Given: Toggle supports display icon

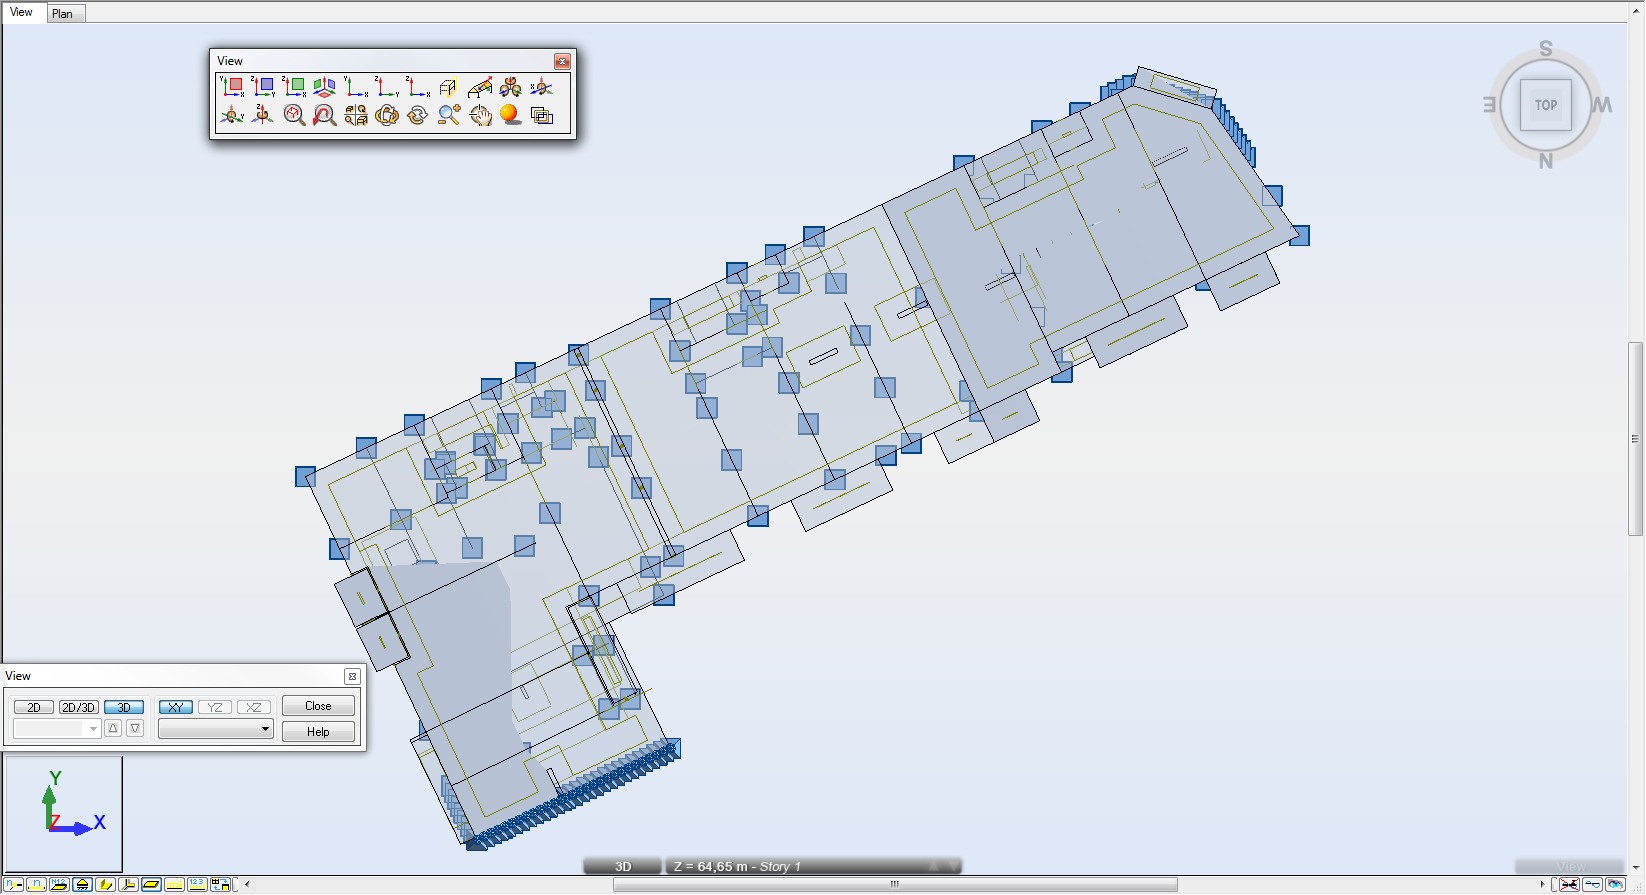Looking at the screenshot, I should 83,884.
